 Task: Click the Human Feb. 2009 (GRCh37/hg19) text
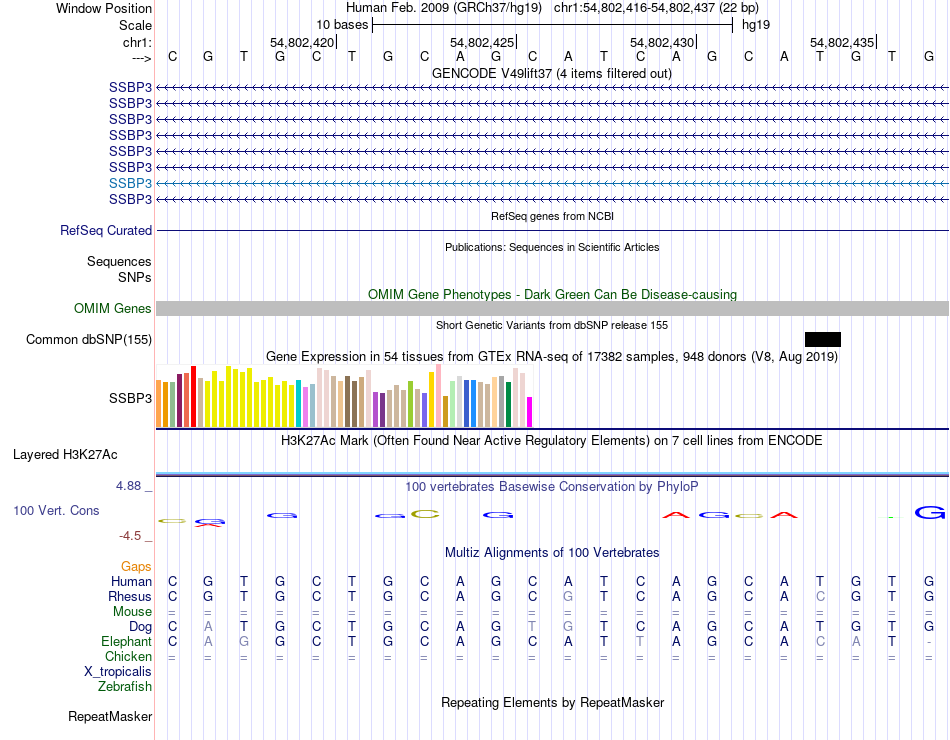(445, 8)
